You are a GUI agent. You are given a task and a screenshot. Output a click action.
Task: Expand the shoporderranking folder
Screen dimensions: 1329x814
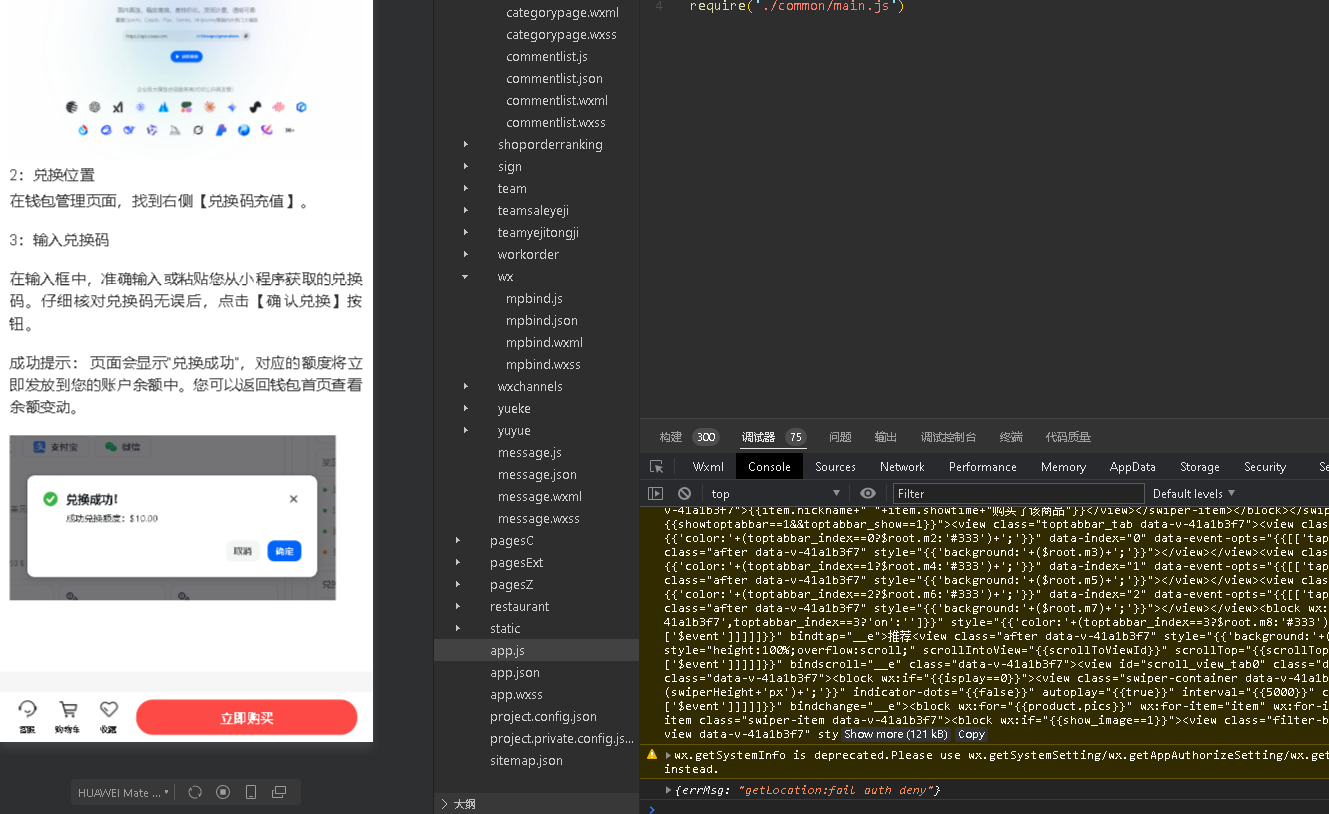465,144
